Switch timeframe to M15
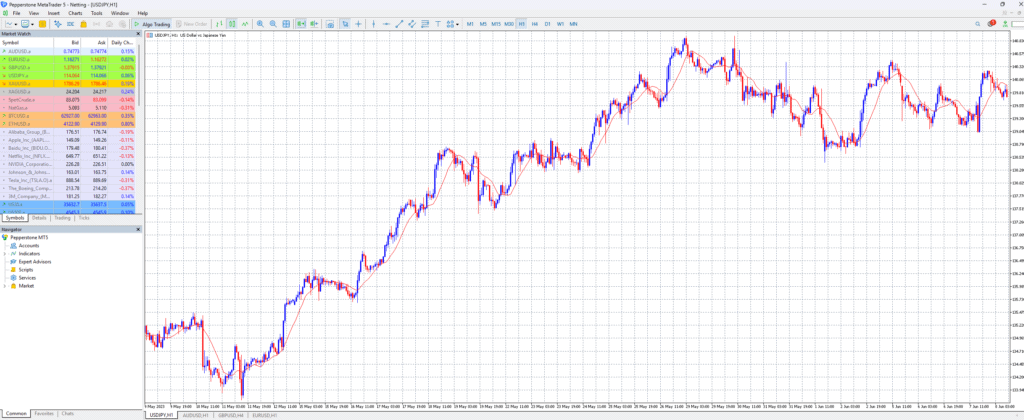 click(x=496, y=24)
